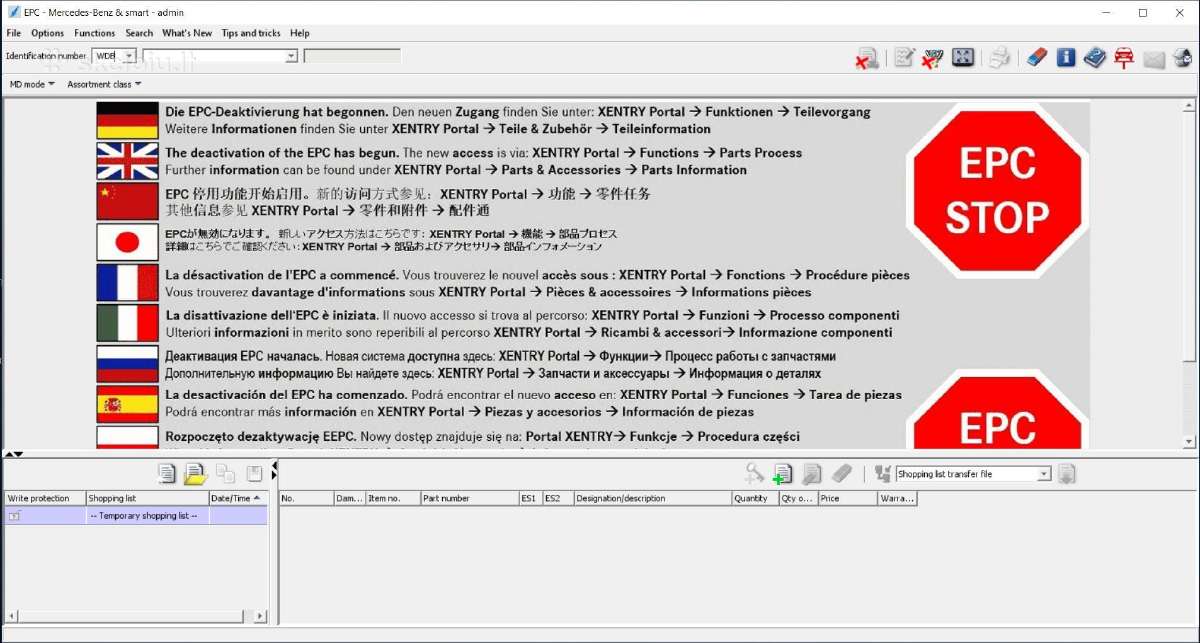Click the printer icon in toolbar
This screenshot has height=643, width=1200.
(999, 58)
